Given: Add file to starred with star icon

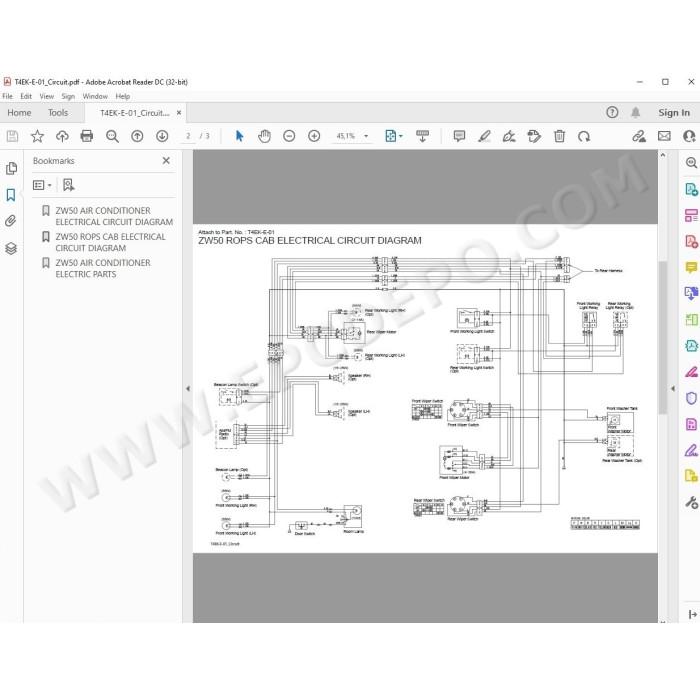Looking at the screenshot, I should (x=37, y=136).
